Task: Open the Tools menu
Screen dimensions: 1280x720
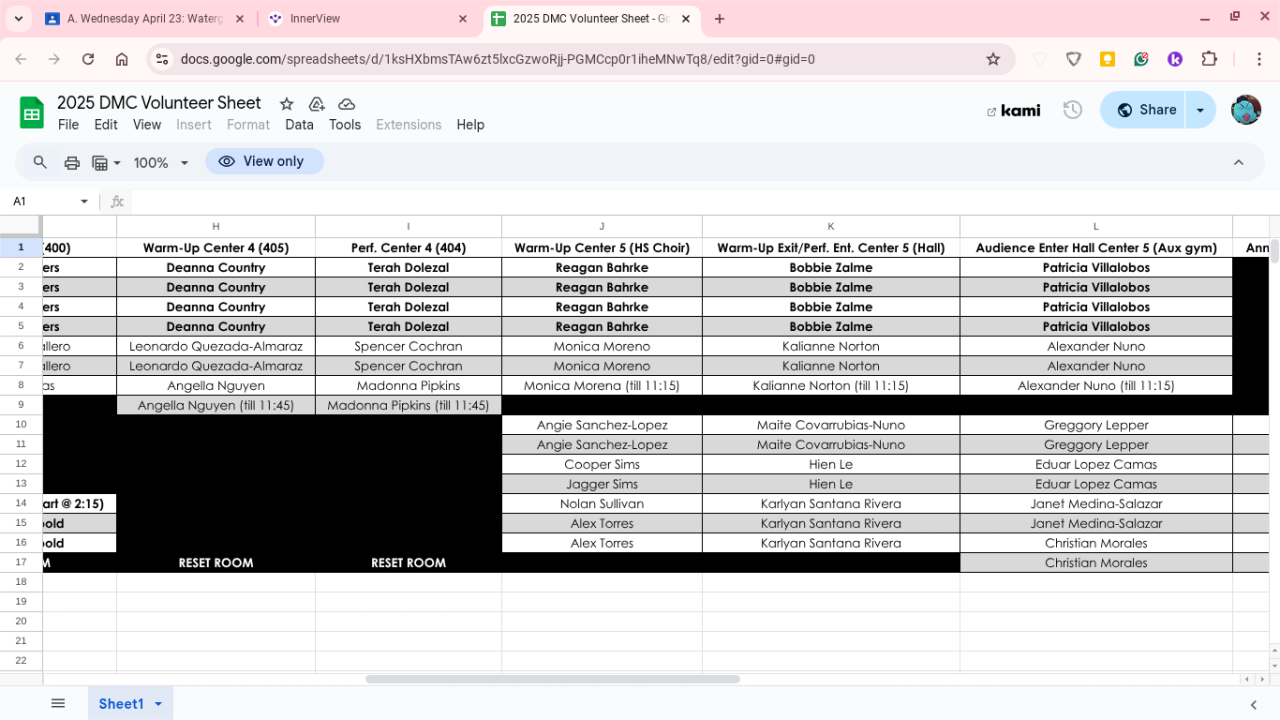Action: (345, 125)
